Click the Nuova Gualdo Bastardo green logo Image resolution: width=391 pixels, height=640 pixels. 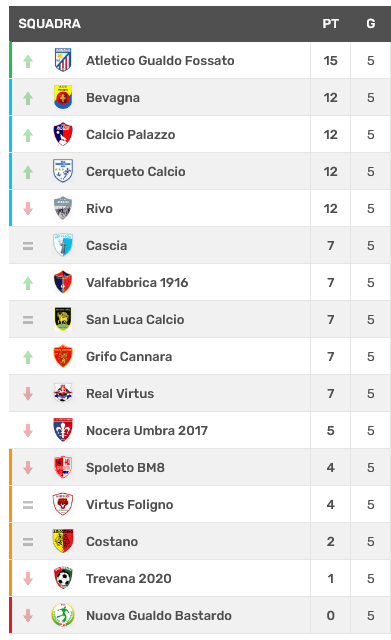(x=63, y=615)
